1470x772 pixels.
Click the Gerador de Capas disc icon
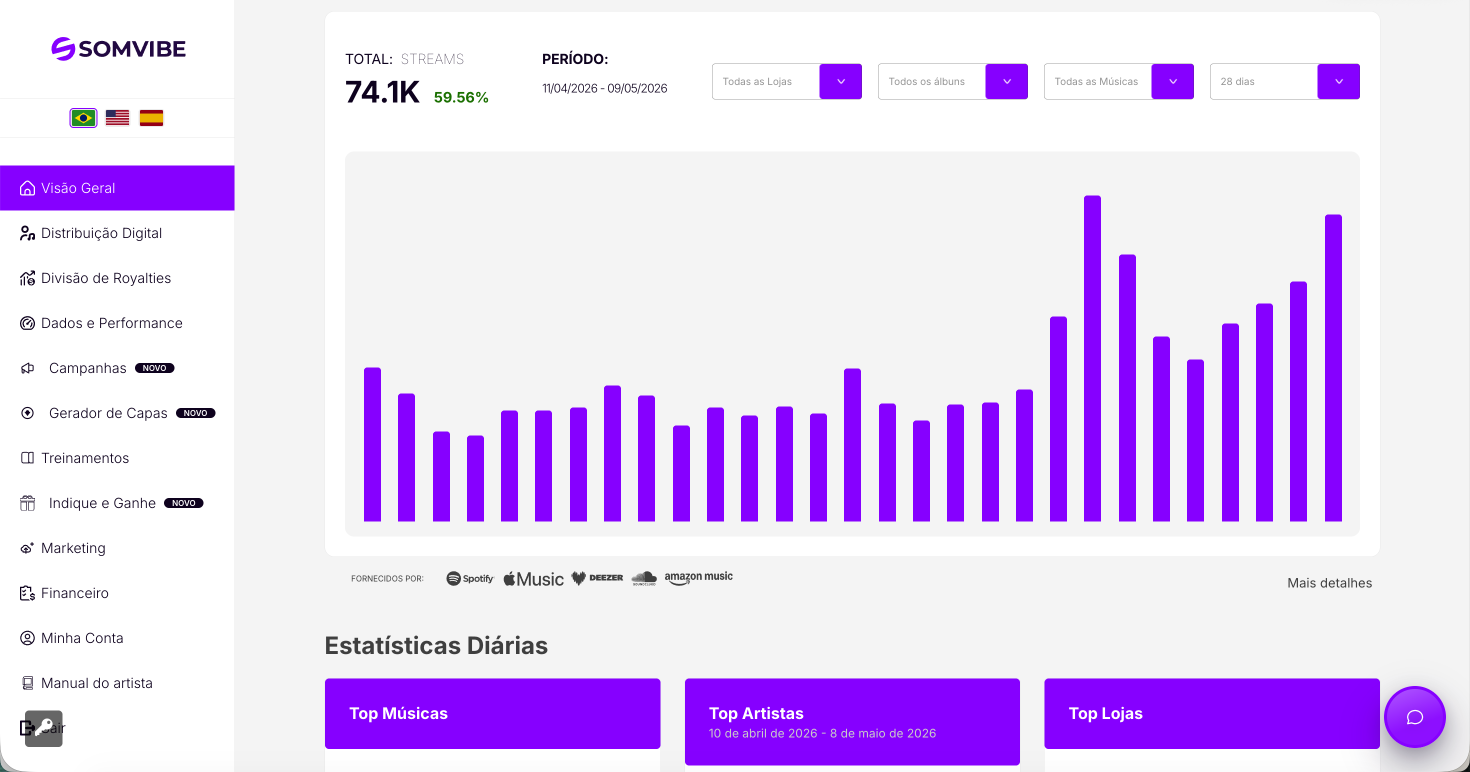28,413
